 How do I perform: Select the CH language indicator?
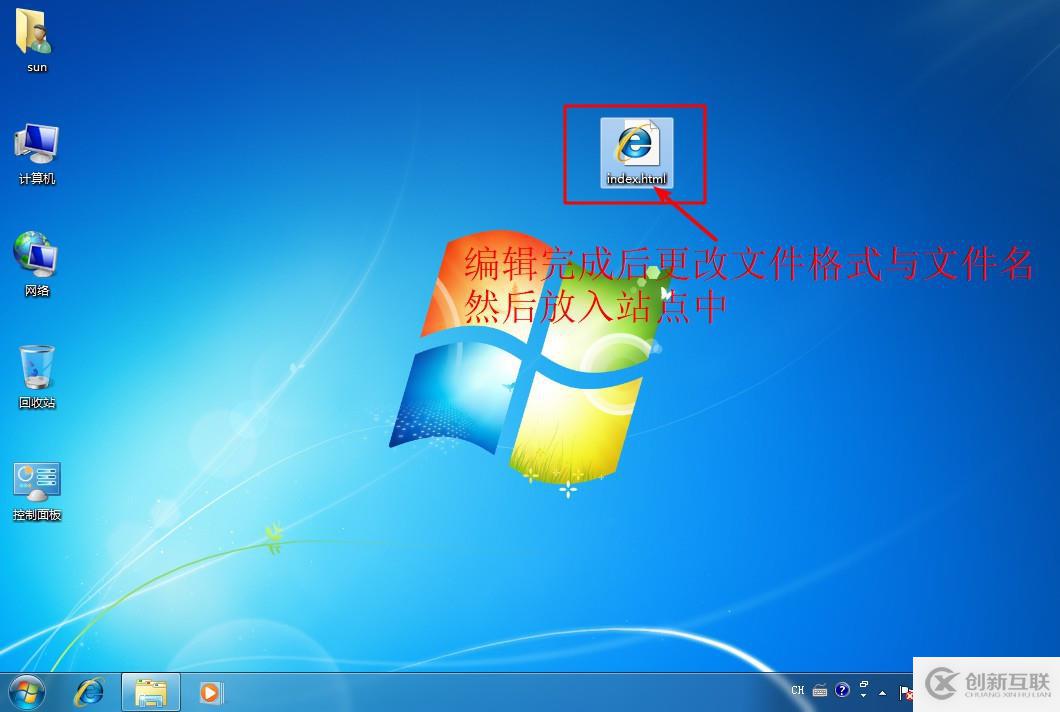(797, 690)
